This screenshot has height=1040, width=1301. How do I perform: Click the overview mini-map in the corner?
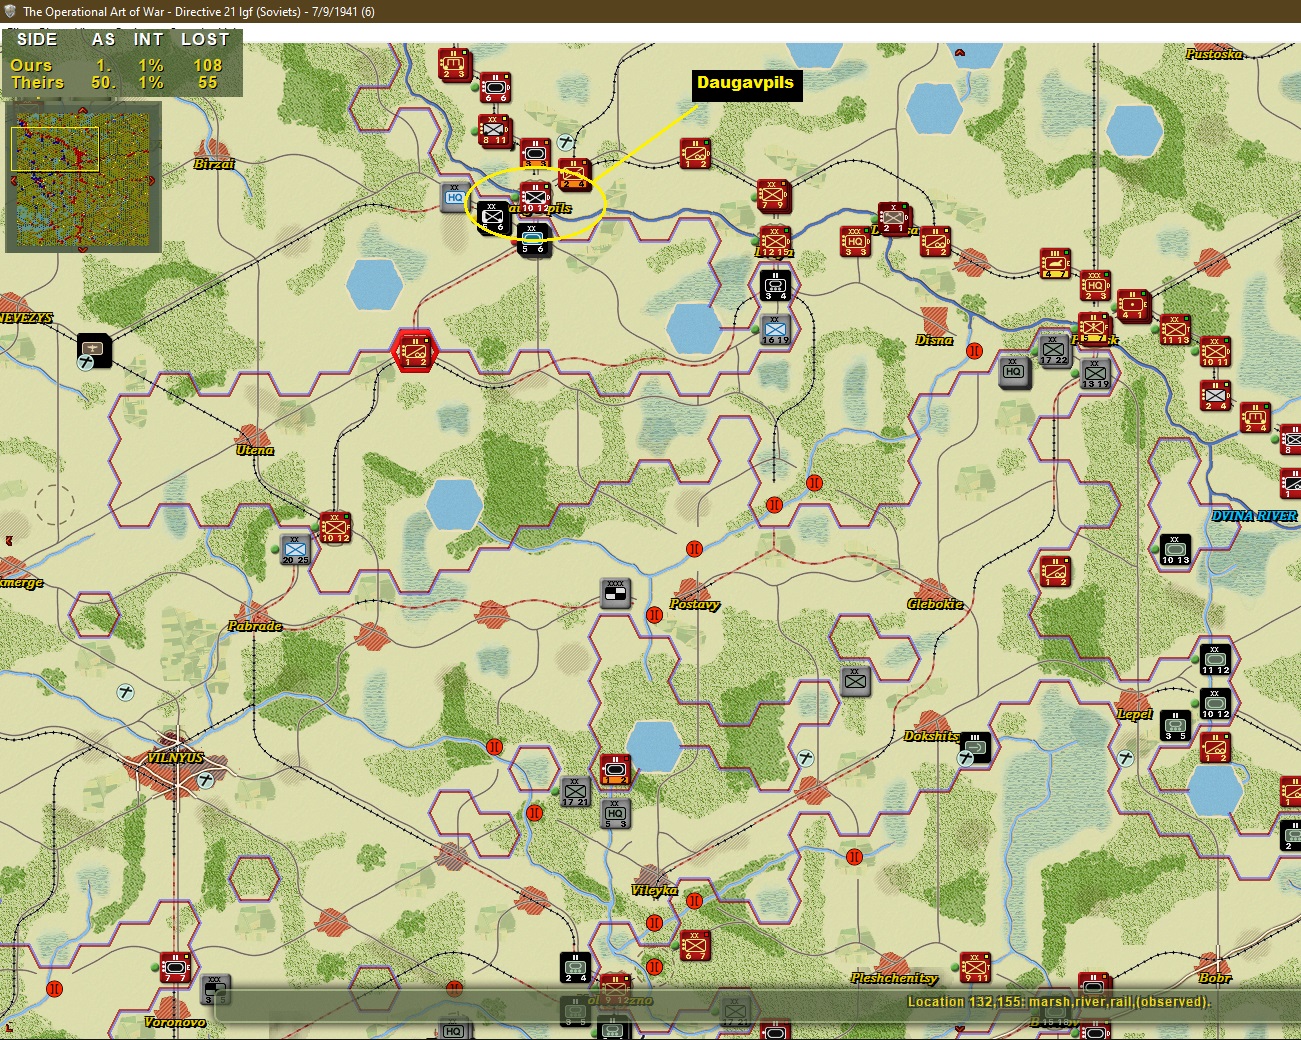coord(83,177)
